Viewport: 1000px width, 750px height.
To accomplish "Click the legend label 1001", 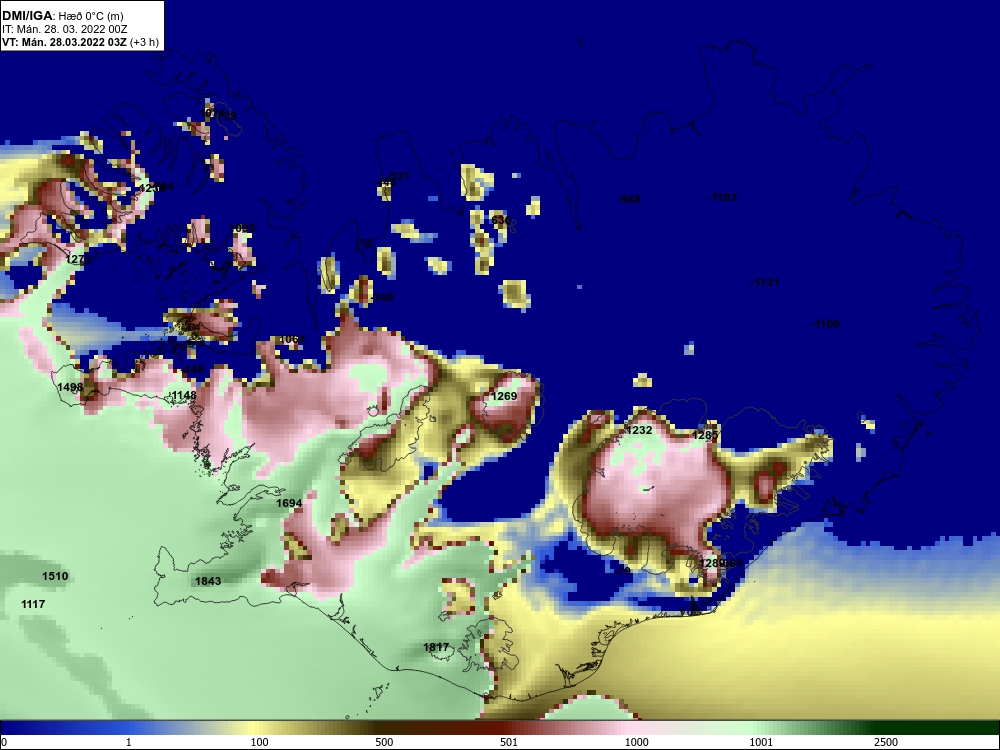I will [x=761, y=742].
